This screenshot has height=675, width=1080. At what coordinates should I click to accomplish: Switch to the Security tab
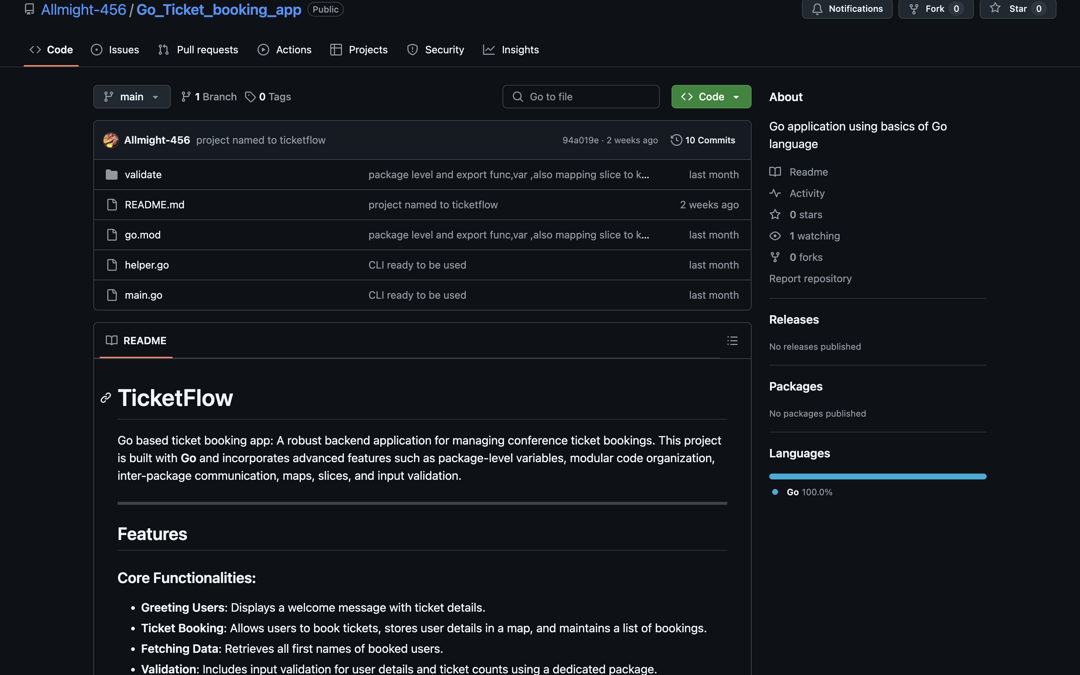436,50
